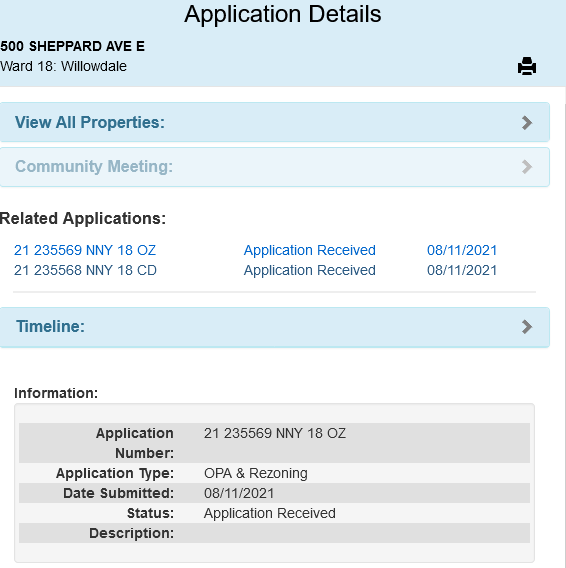The width and height of the screenshot is (566, 568).
Task: Expand the Timeline section header
Action: pos(275,327)
